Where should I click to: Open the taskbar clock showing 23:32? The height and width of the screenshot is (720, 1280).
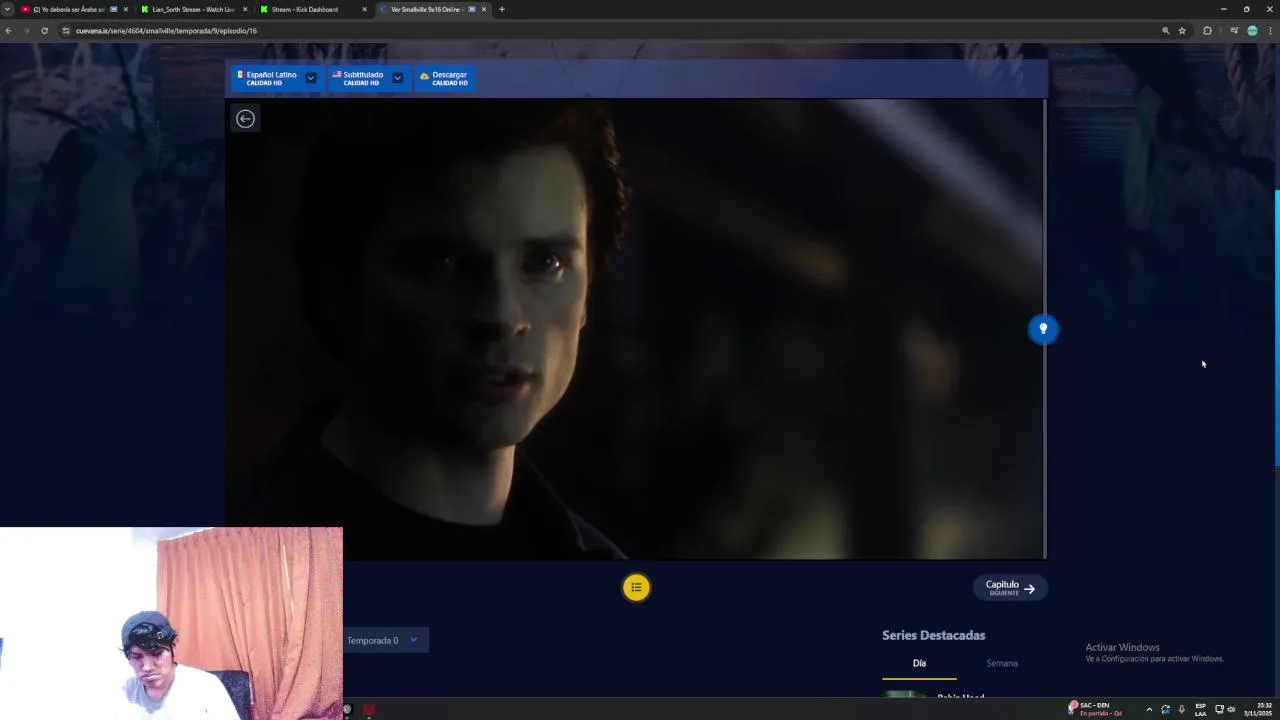click(1258, 709)
